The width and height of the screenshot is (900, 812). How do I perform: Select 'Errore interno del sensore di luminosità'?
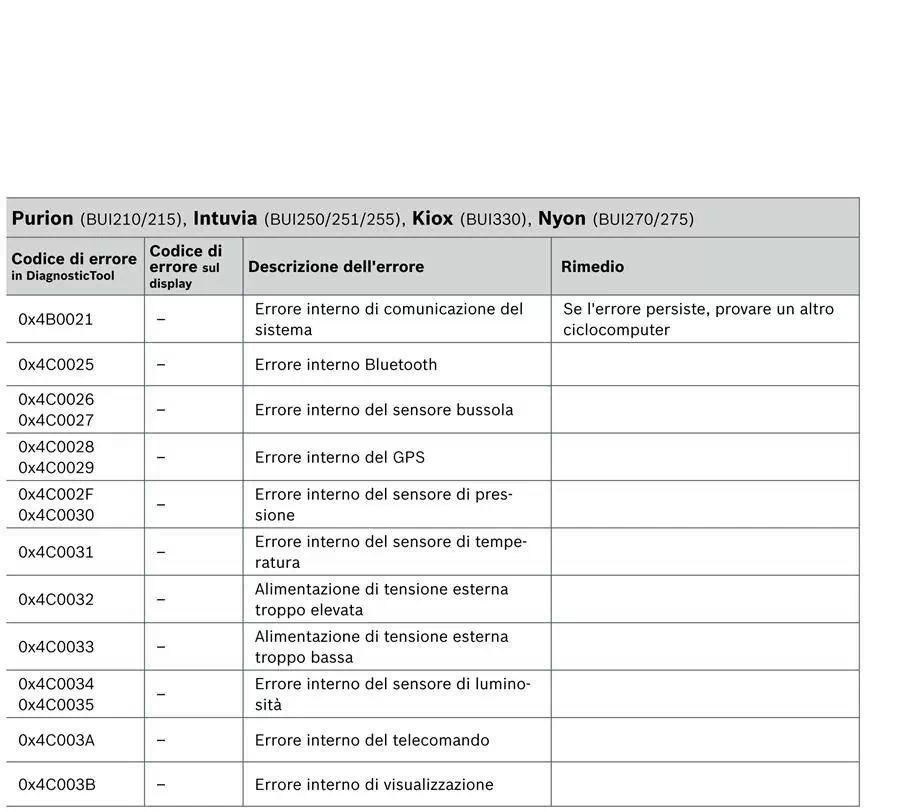tap(392, 694)
